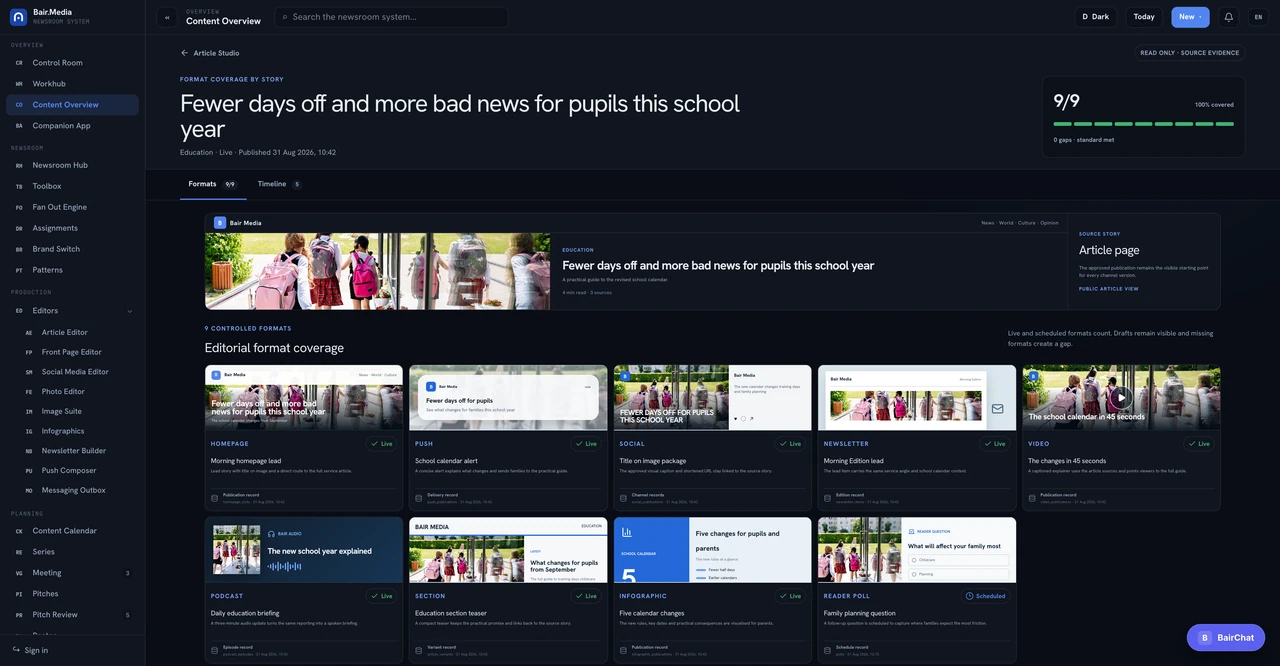Click Live status badge on Push card
Viewport: 1280px width, 666px height.
point(586,443)
